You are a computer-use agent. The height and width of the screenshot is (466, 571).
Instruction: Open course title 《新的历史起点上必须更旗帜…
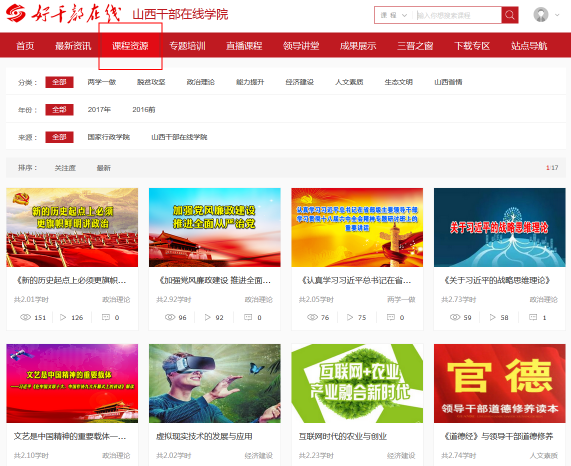tap(70, 281)
